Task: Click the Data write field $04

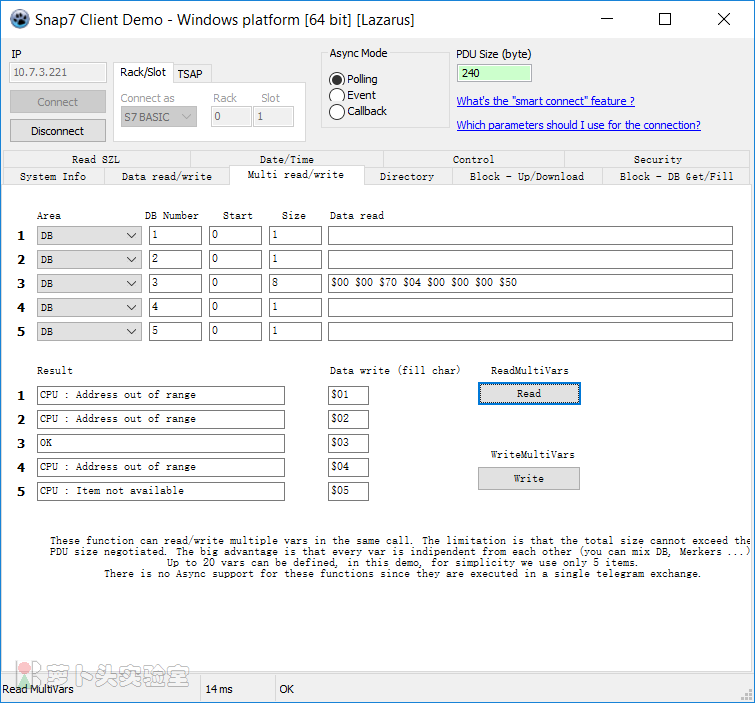Action: (349, 468)
